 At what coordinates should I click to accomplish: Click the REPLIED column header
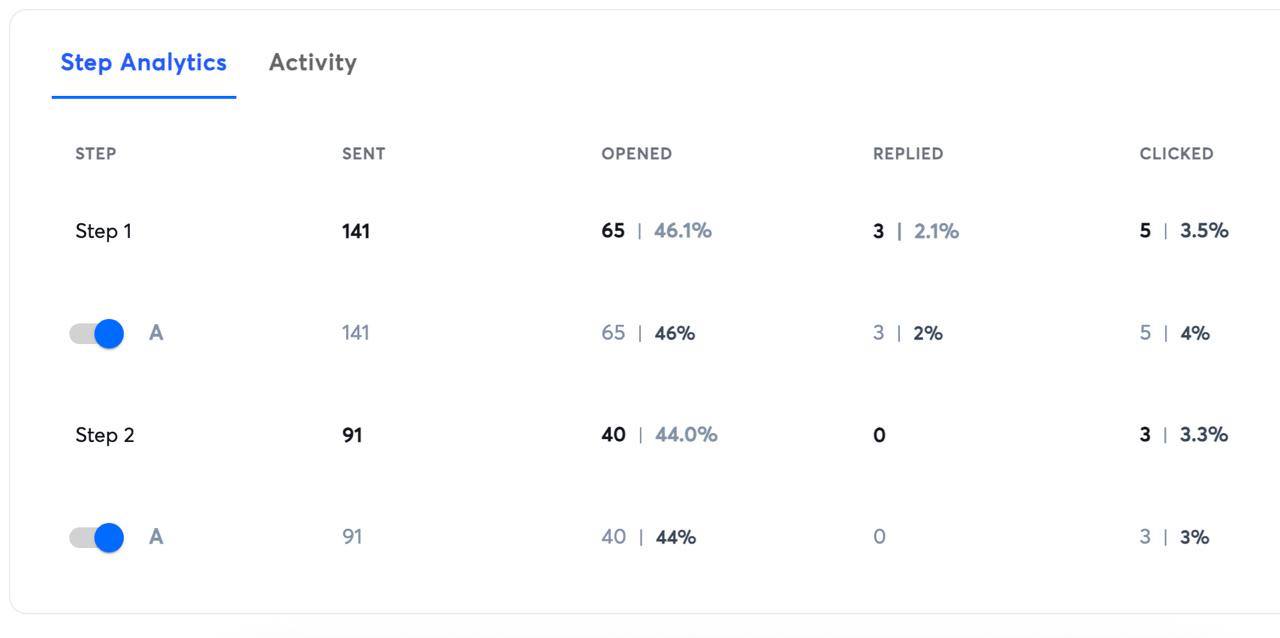point(907,154)
